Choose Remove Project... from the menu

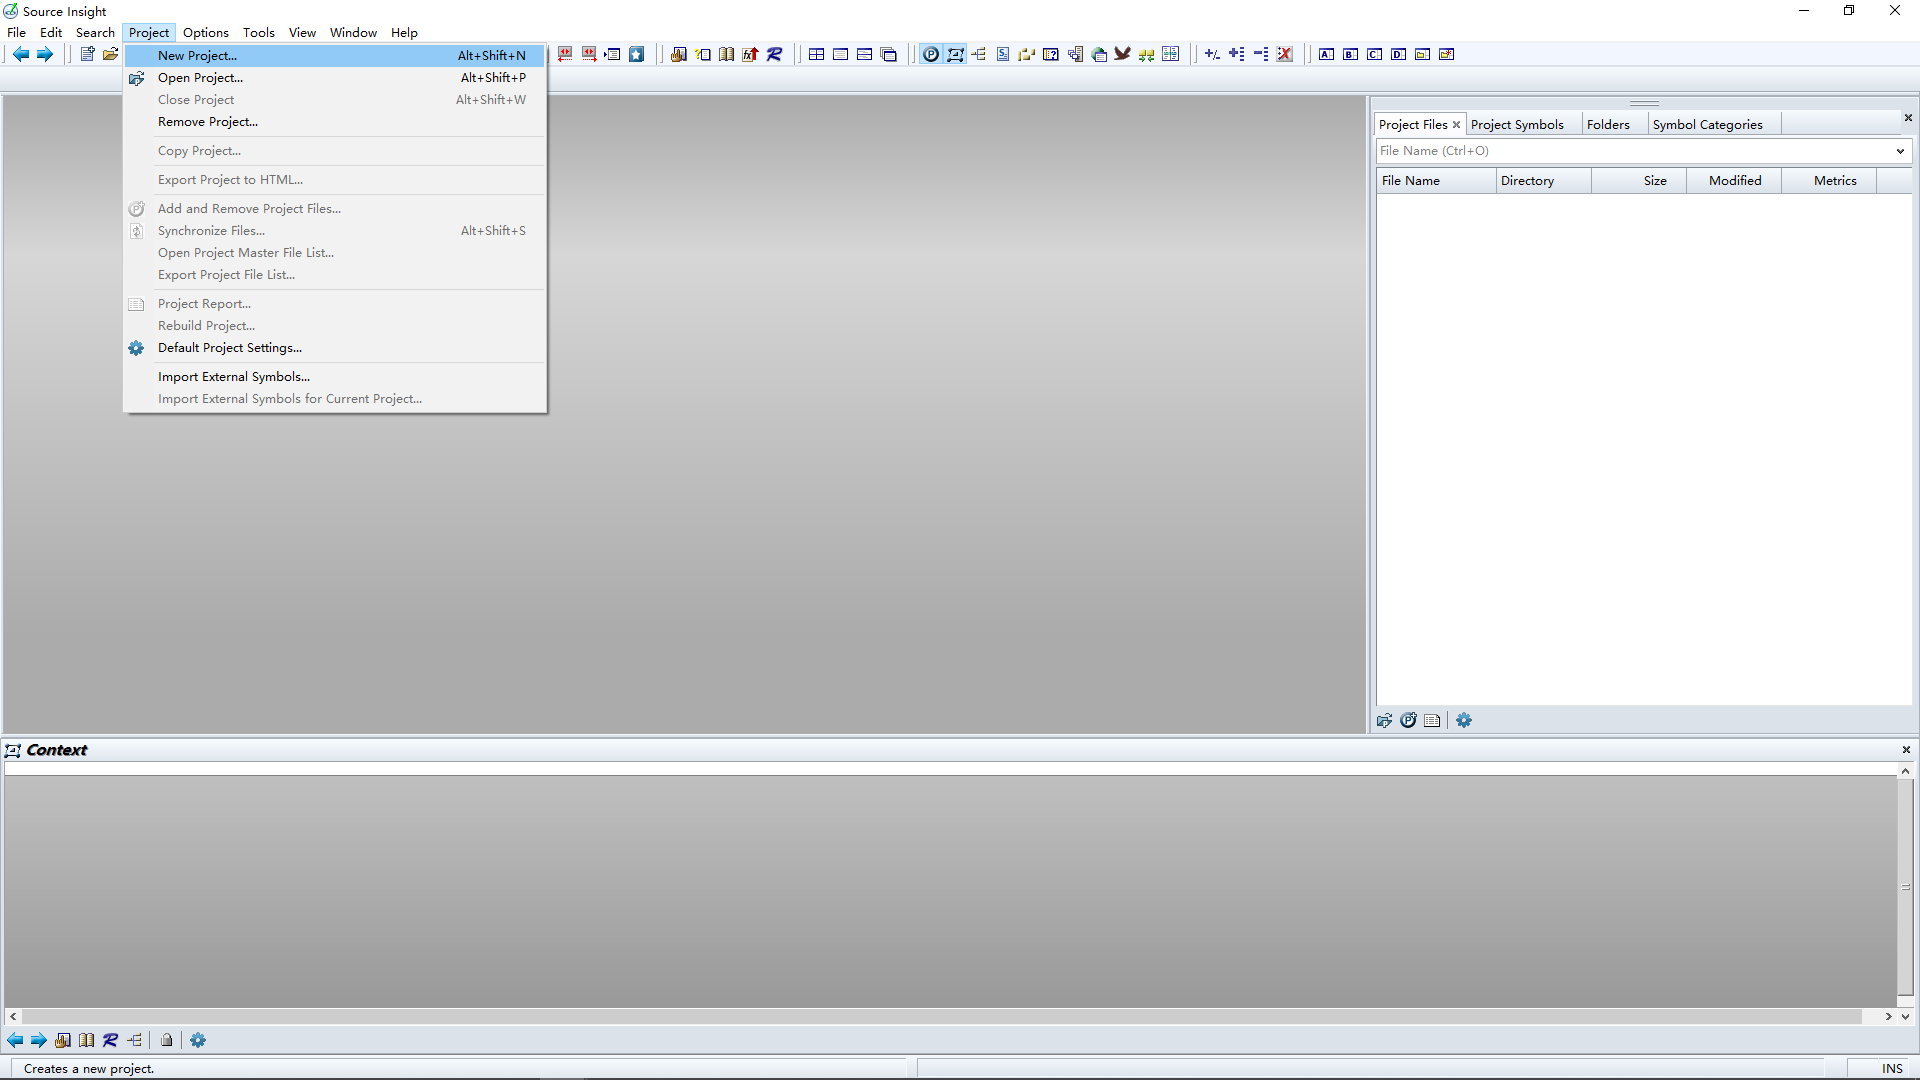(335, 122)
